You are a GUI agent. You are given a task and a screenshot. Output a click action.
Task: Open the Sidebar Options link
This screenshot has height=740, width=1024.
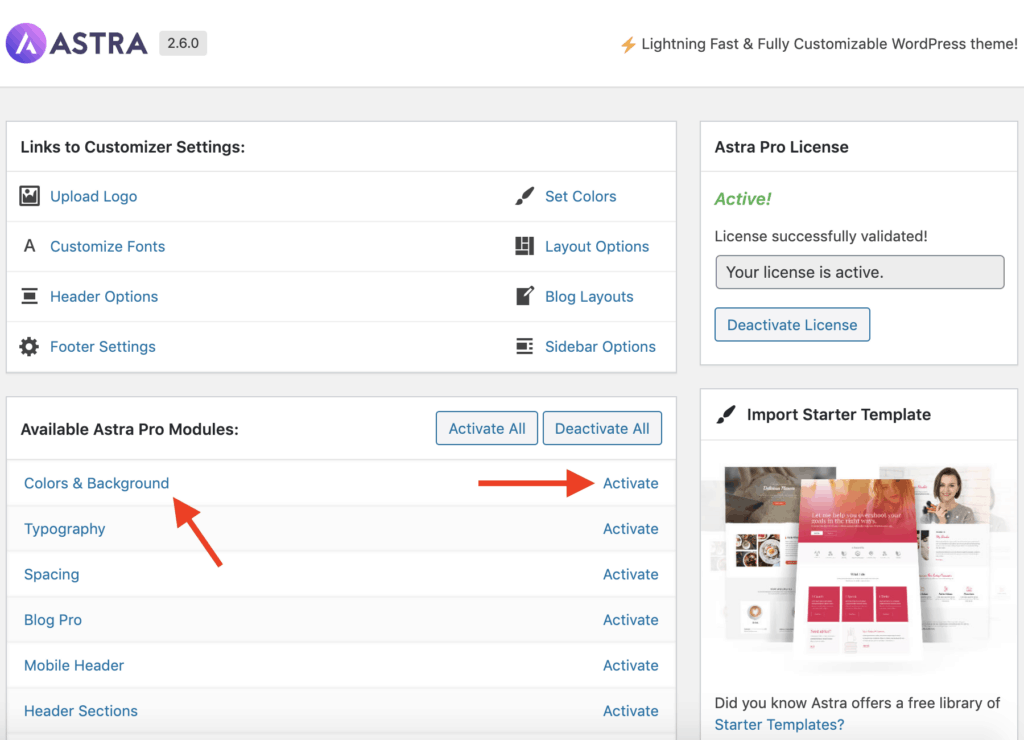(x=600, y=347)
